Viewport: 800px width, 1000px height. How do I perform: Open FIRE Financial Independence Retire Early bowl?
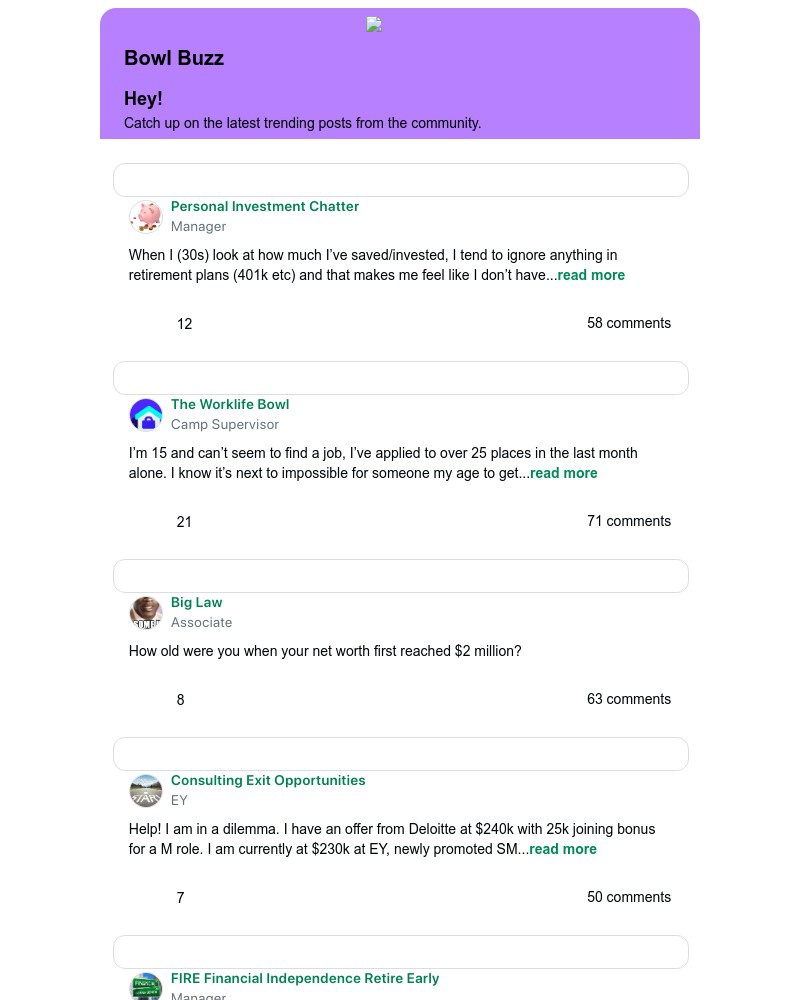(305, 978)
